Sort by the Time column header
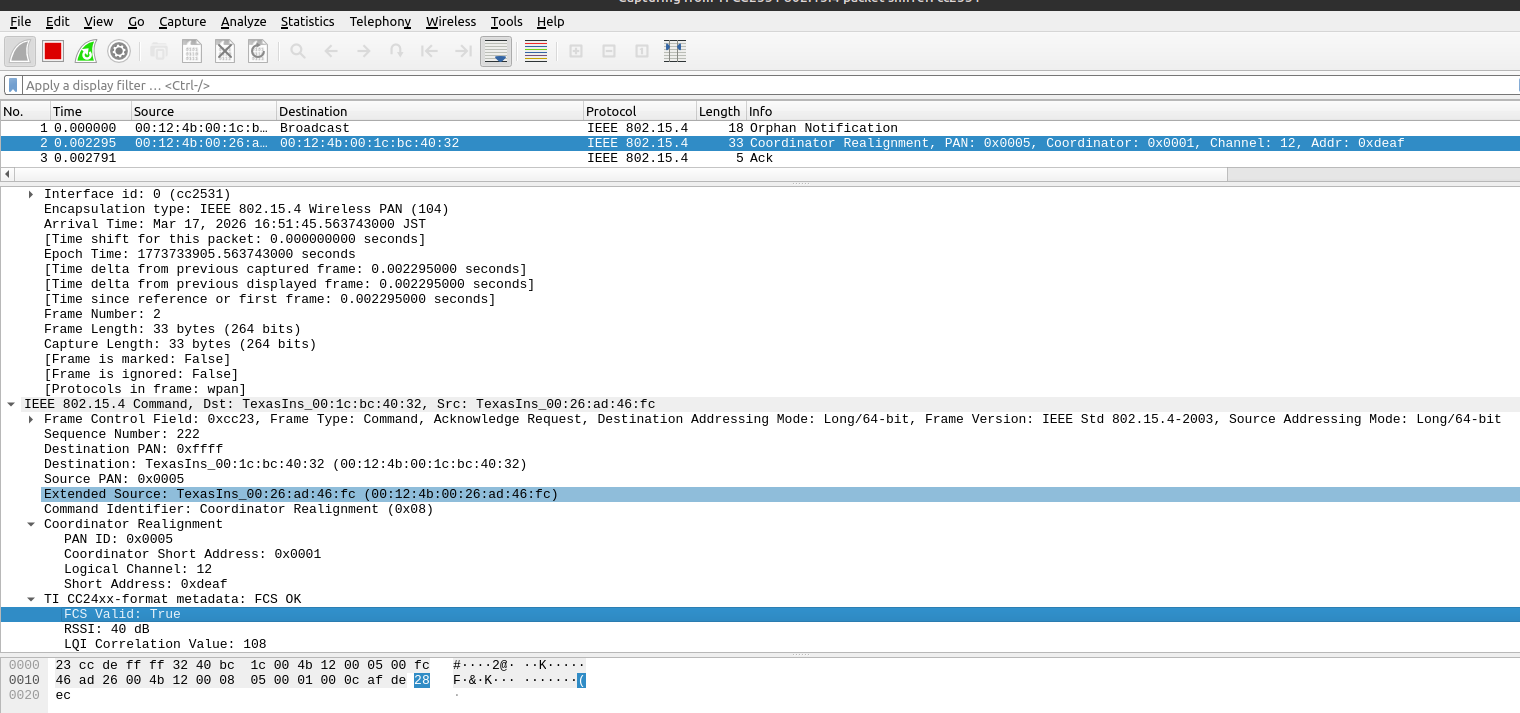 pos(90,111)
